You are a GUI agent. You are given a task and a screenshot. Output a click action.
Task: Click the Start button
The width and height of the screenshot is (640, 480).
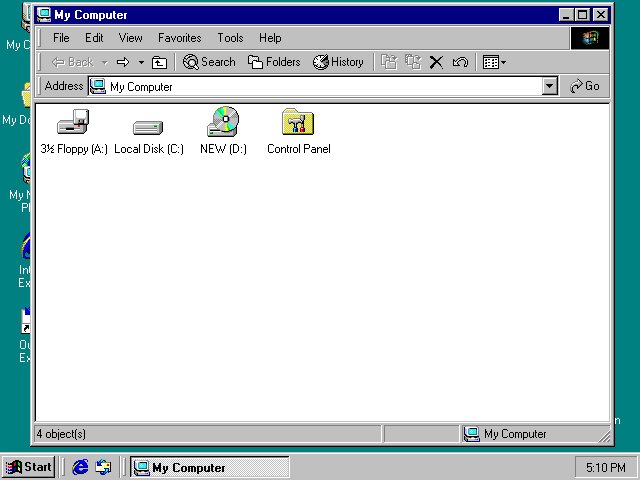click(28, 467)
